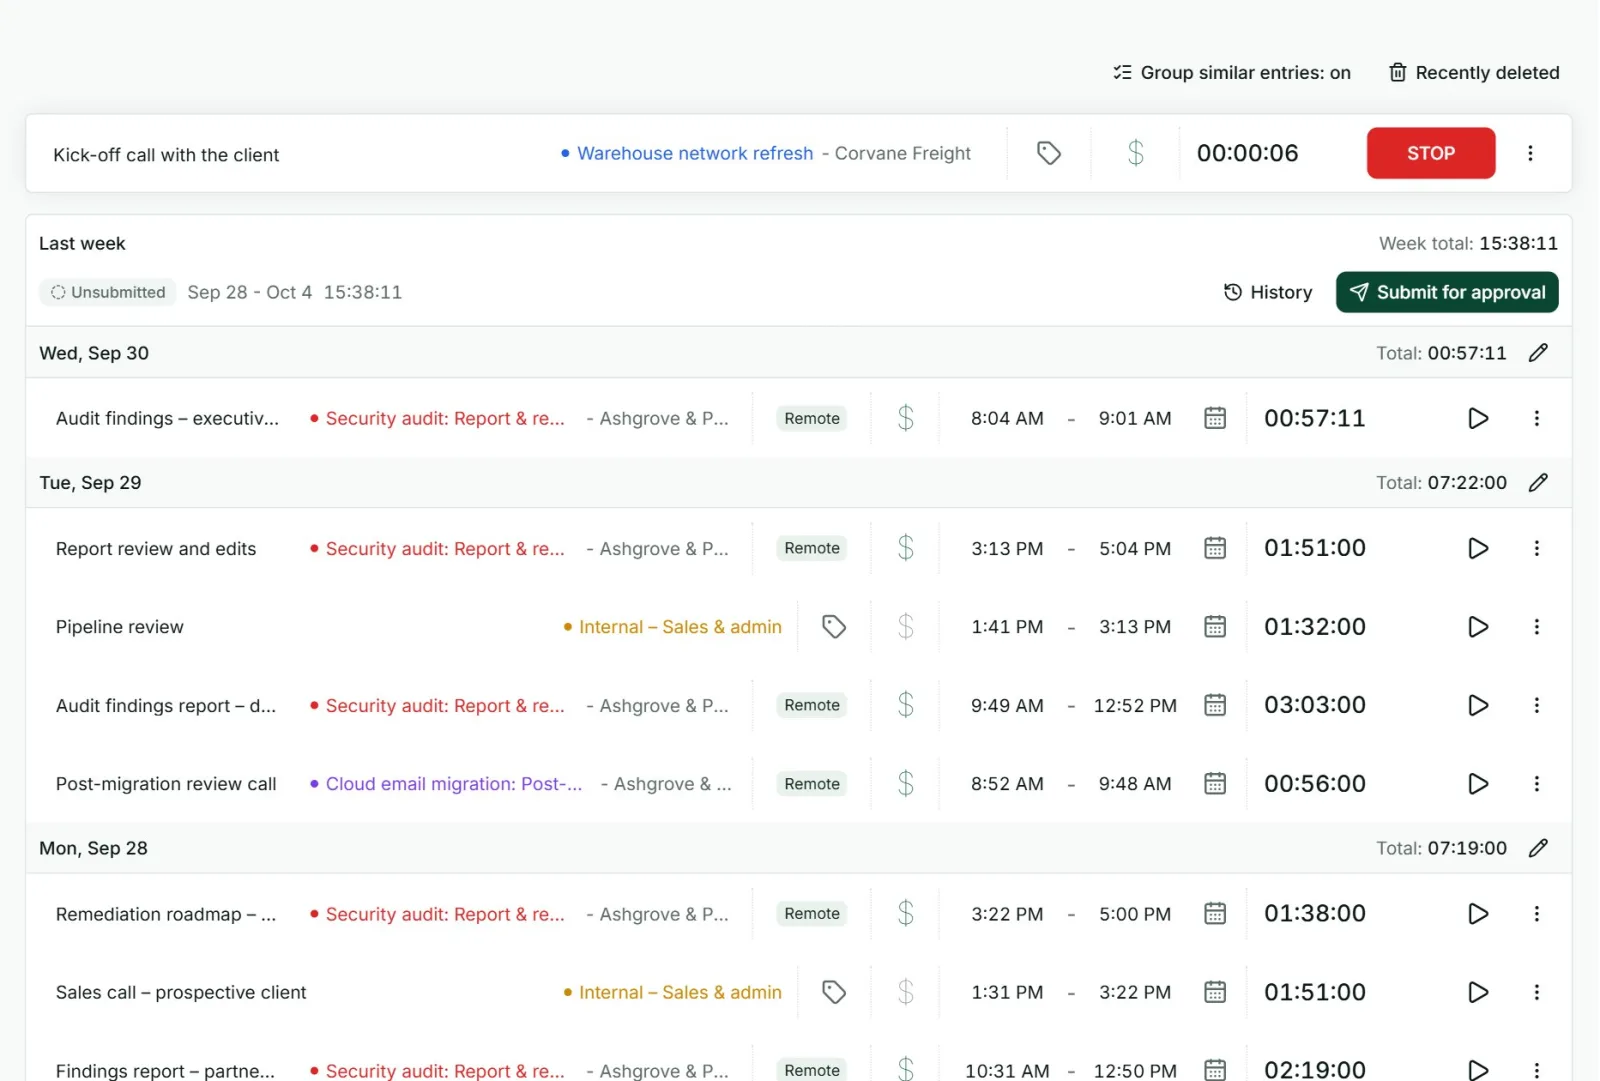Toggle billable on Report review and edits
This screenshot has width=1600, height=1081.
906,548
